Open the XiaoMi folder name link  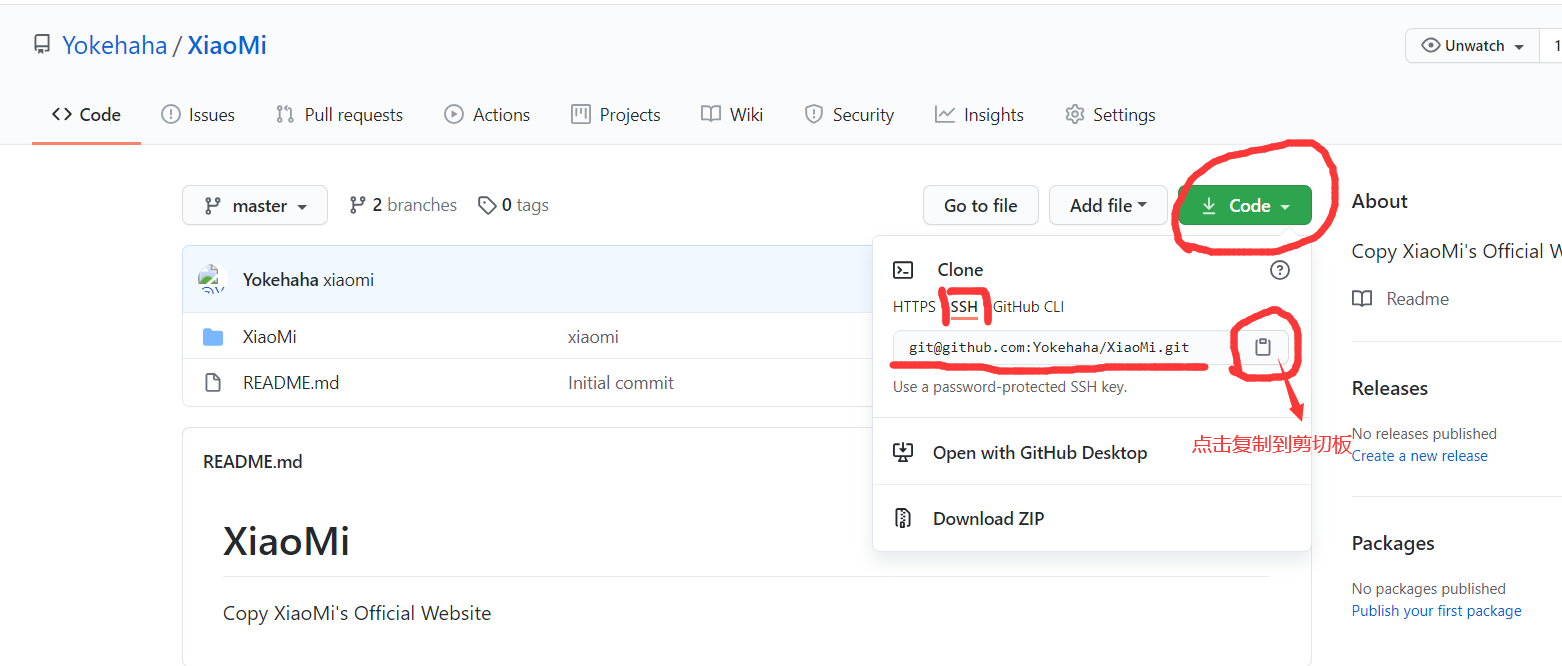pyautogui.click(x=270, y=337)
